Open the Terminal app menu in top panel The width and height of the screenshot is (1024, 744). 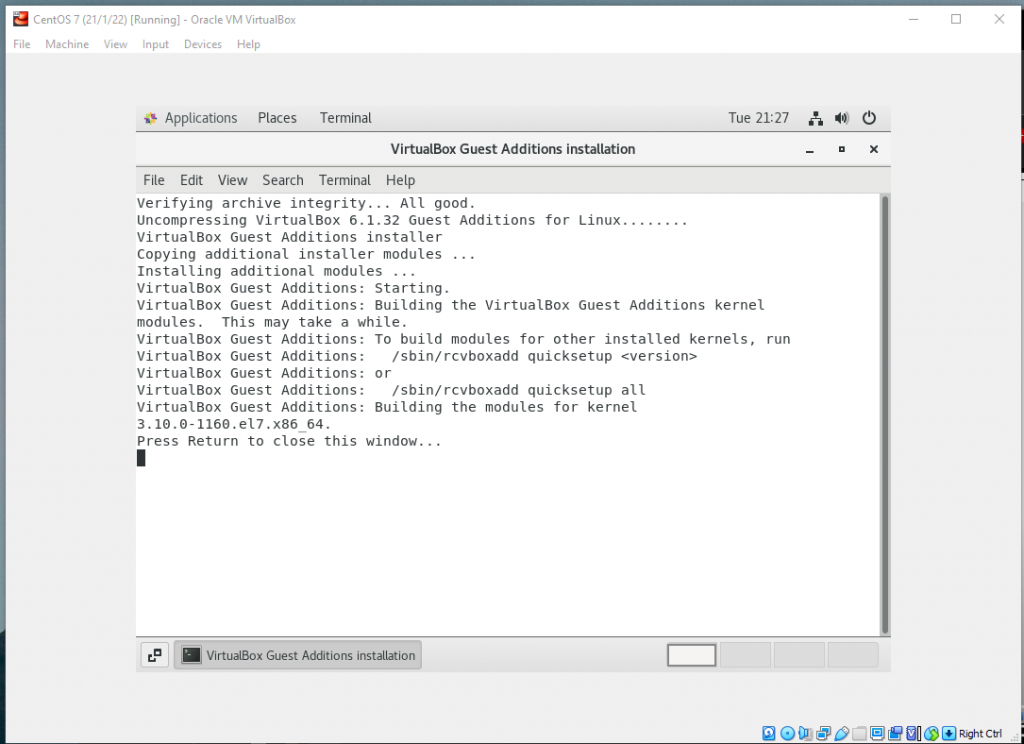pyautogui.click(x=345, y=118)
